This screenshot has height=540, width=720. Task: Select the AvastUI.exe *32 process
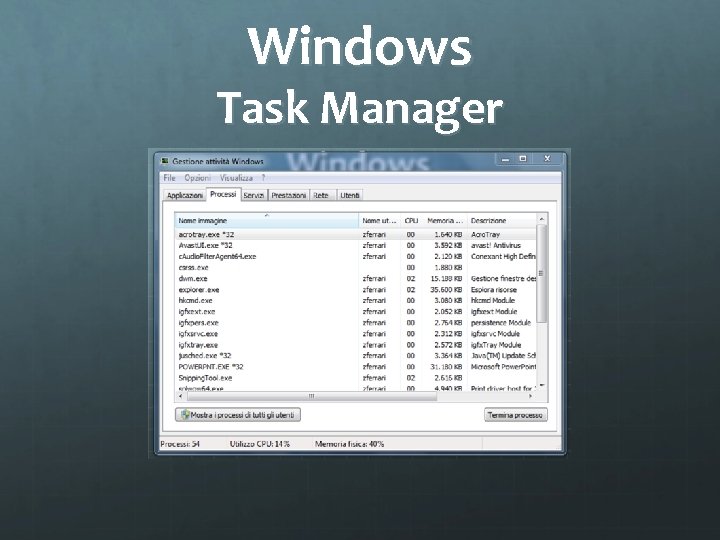[355, 245]
